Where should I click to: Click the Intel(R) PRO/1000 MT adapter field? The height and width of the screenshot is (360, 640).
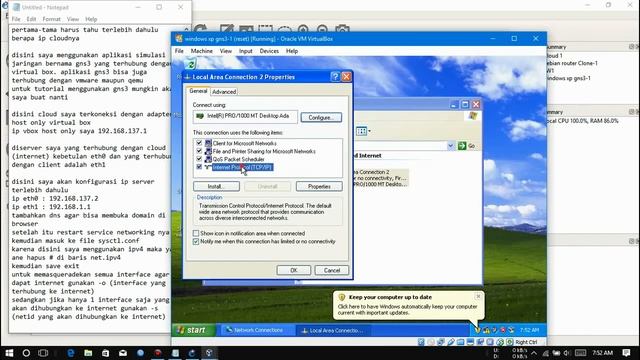point(245,116)
